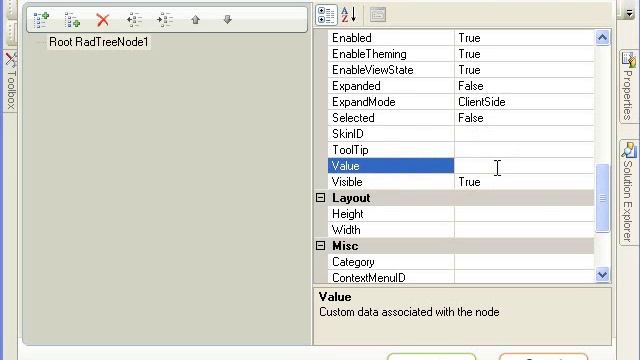Click the property grid scrollbar thumb
Screen dimensions: 640x360
[x=602, y=198]
